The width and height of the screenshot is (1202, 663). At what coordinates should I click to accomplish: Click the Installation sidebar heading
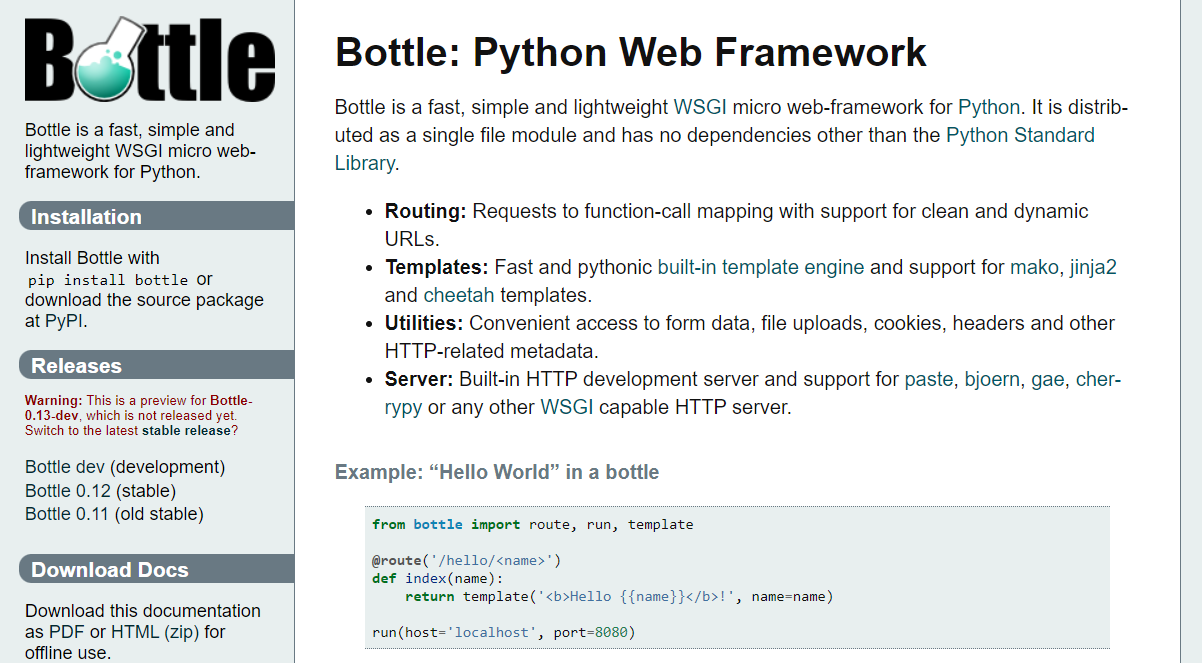coord(157,217)
